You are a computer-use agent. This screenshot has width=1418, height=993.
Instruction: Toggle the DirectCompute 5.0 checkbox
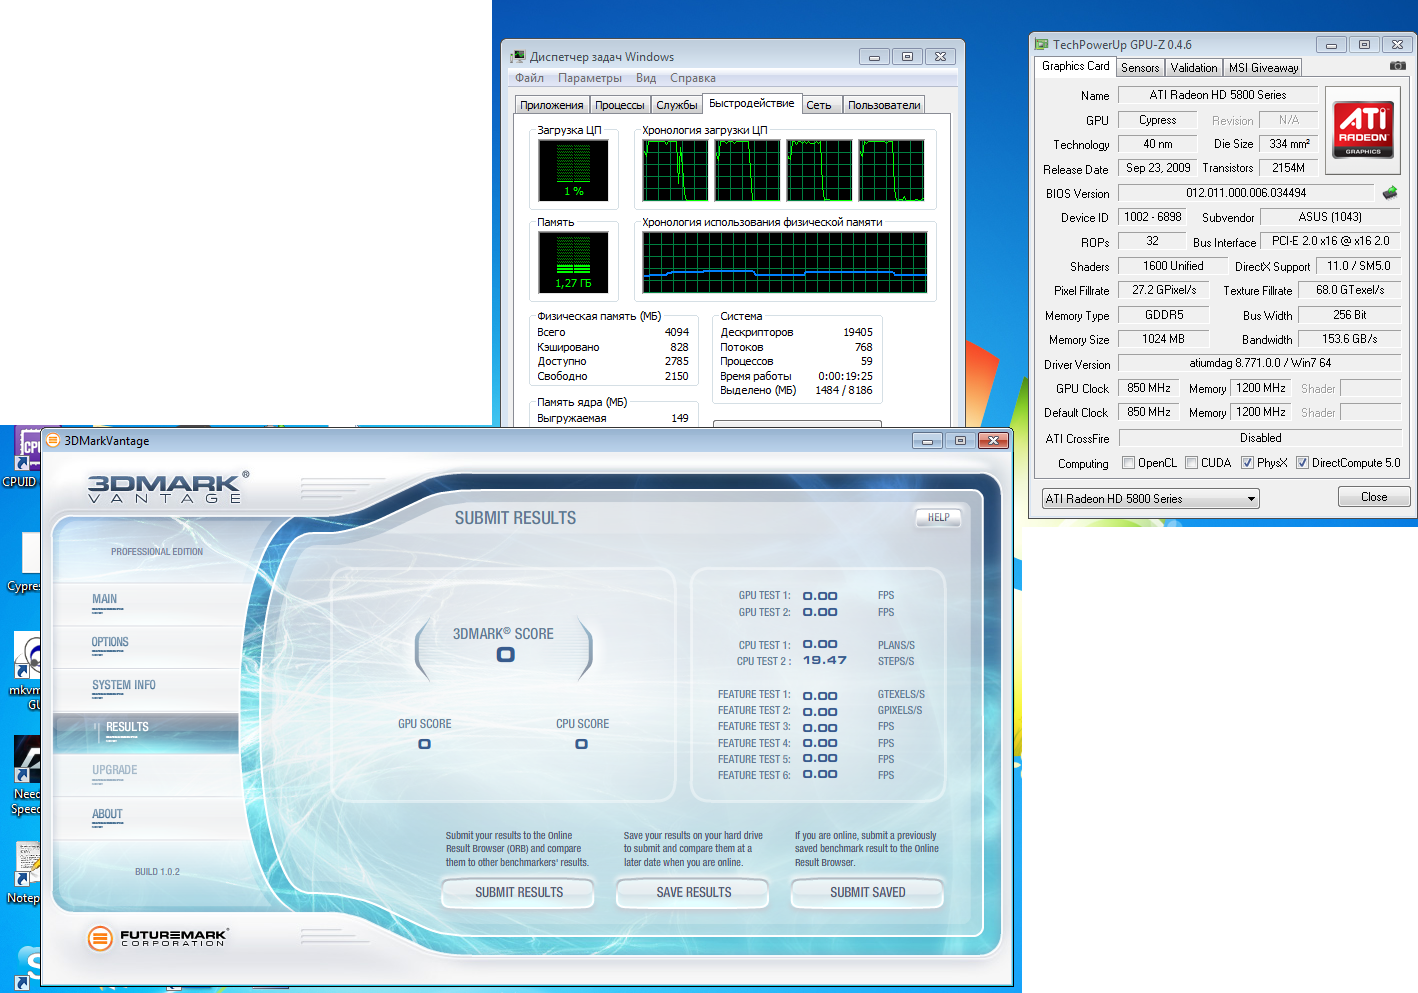(1303, 463)
